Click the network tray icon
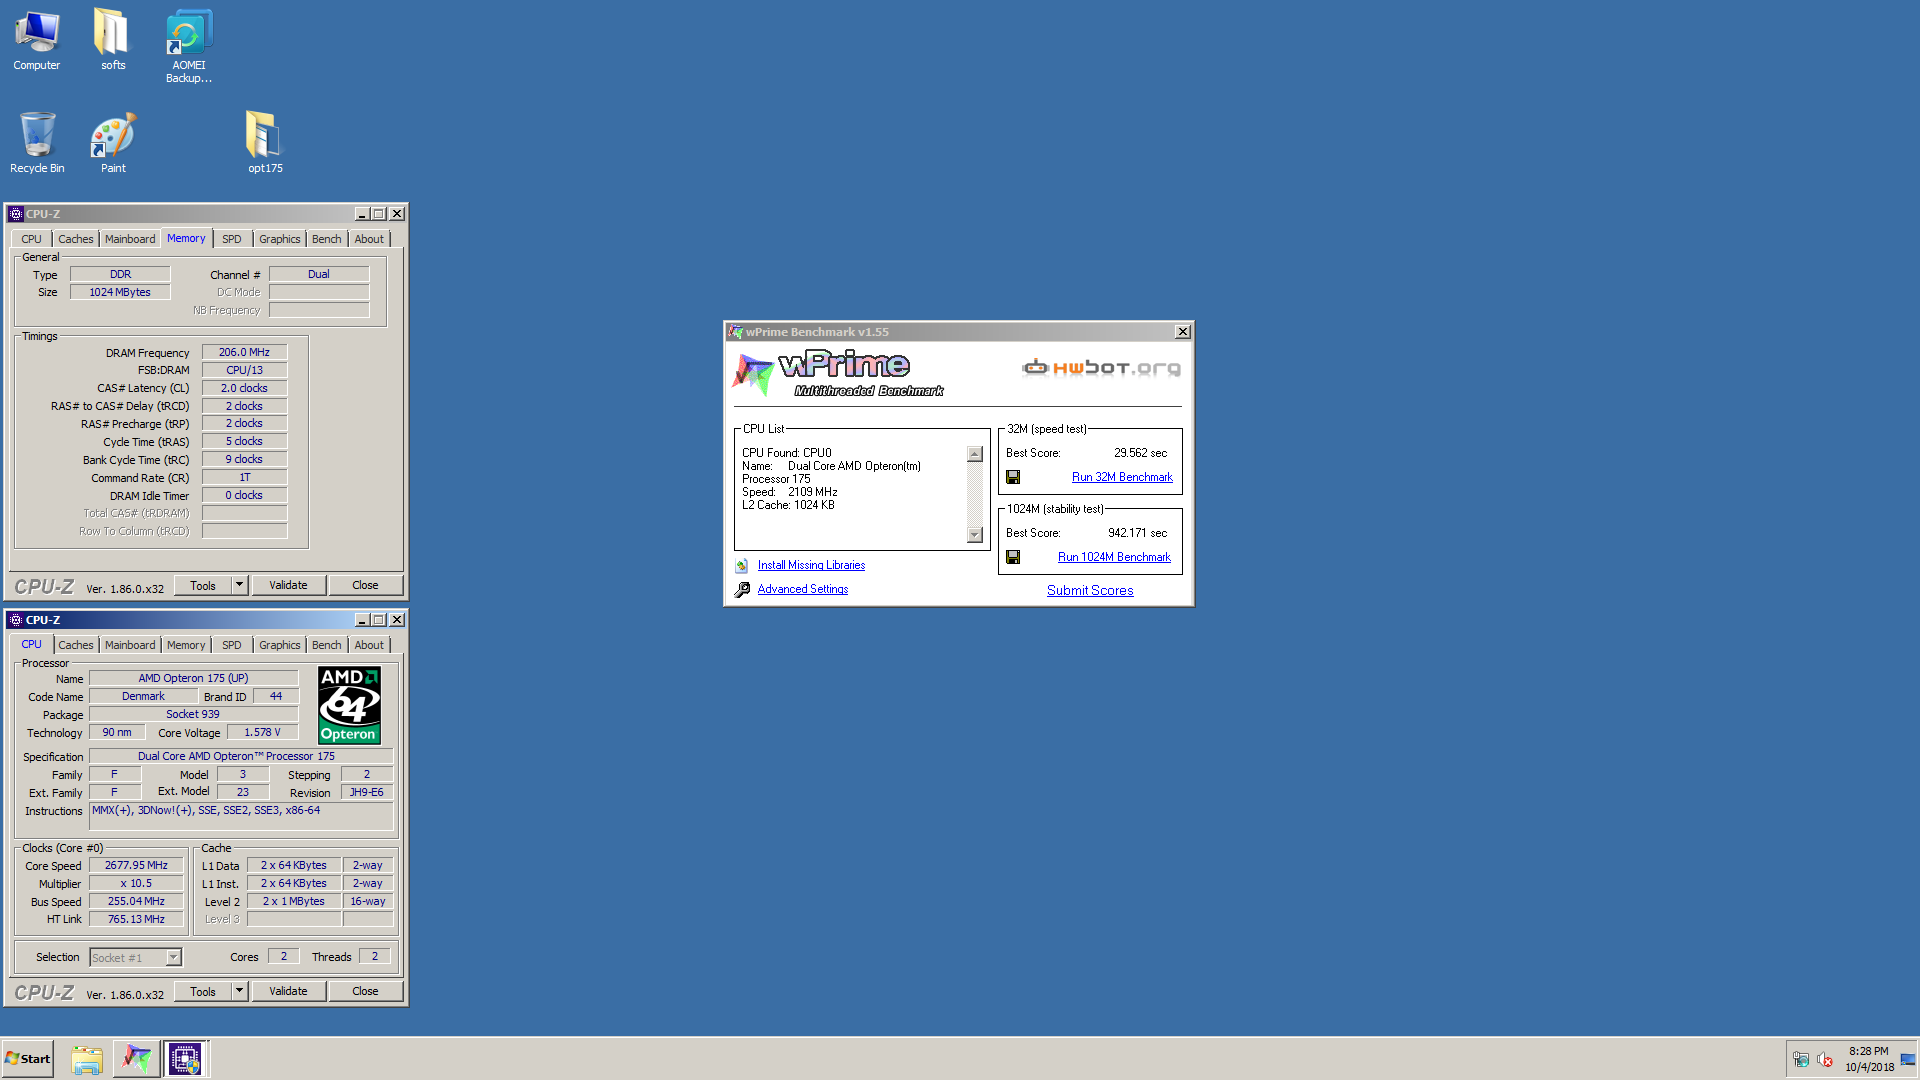The image size is (1920, 1080). 1801,1060
